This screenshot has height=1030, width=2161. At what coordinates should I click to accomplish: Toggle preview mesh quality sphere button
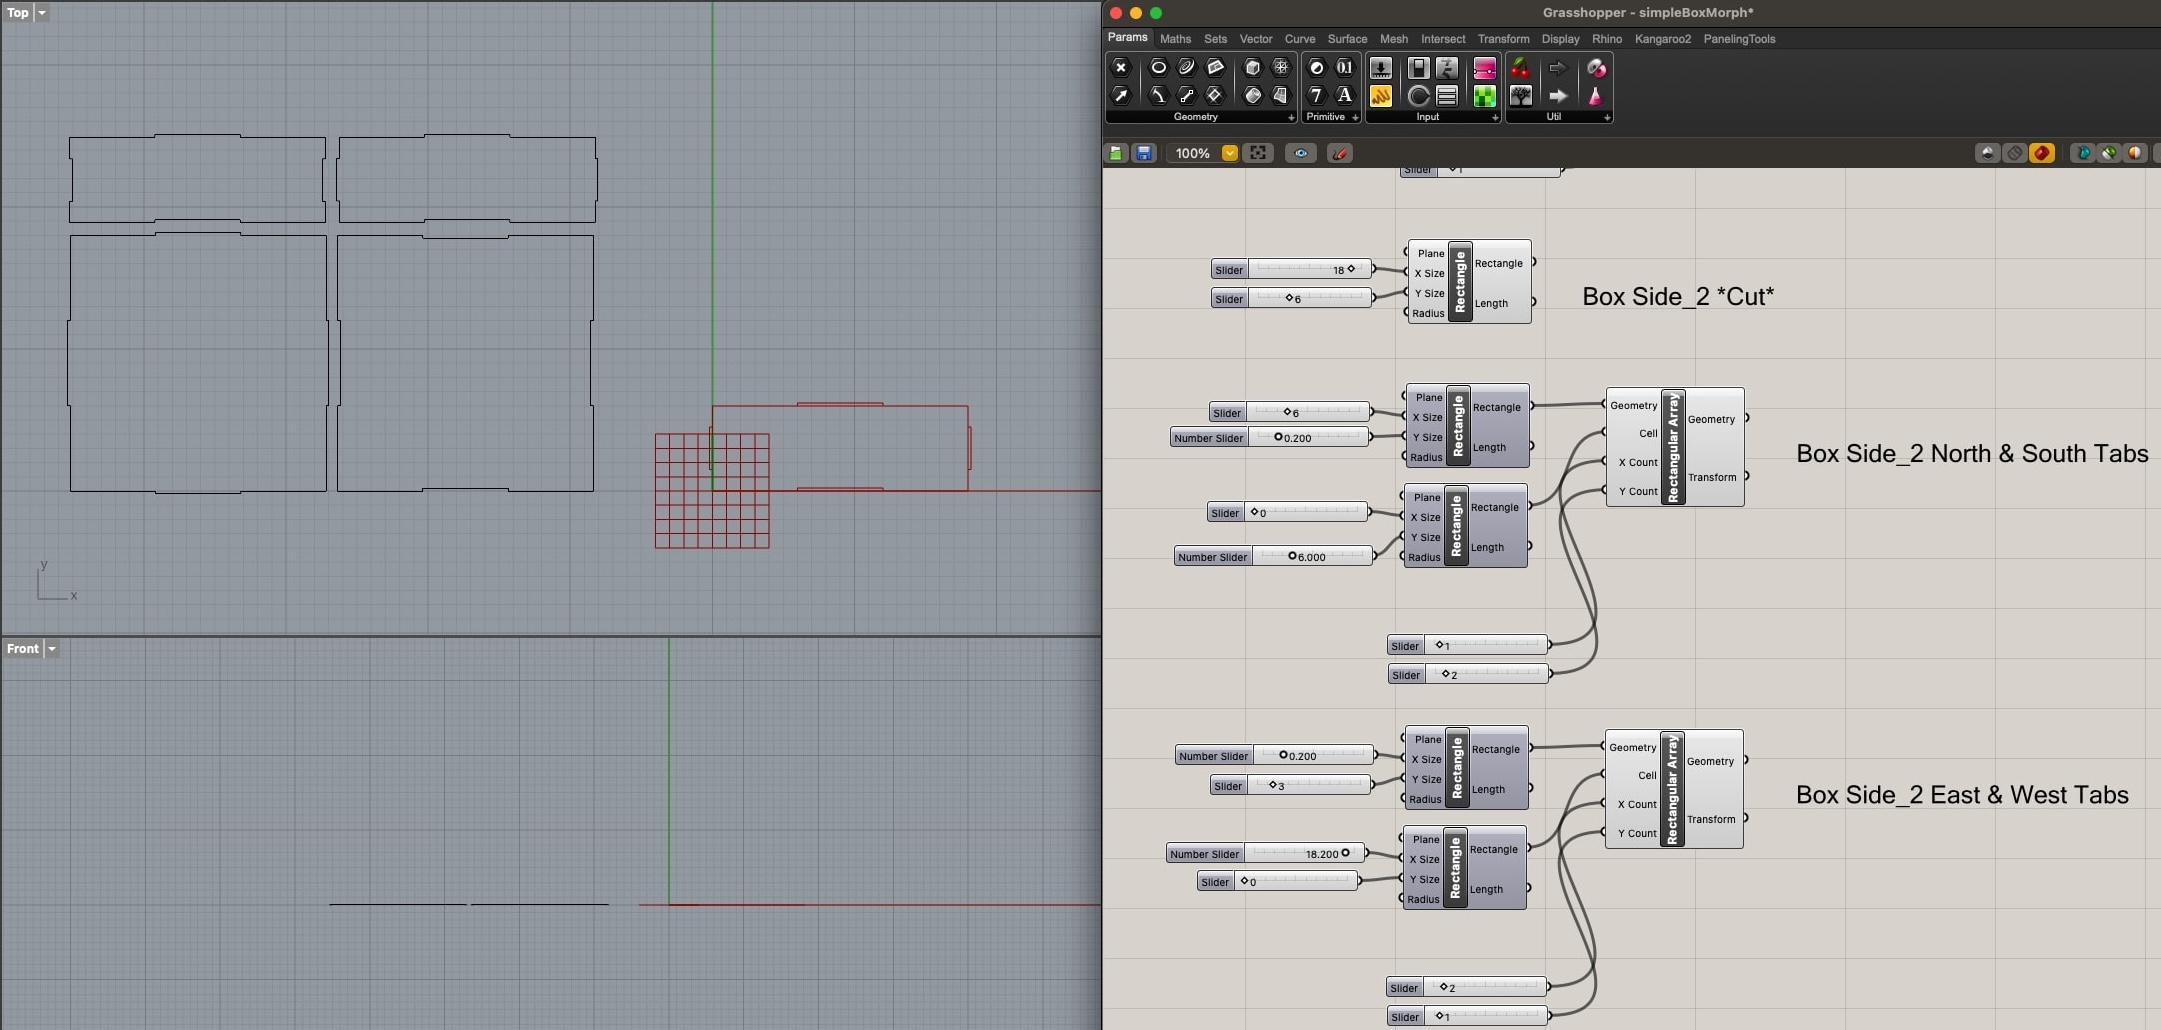[x=2135, y=153]
